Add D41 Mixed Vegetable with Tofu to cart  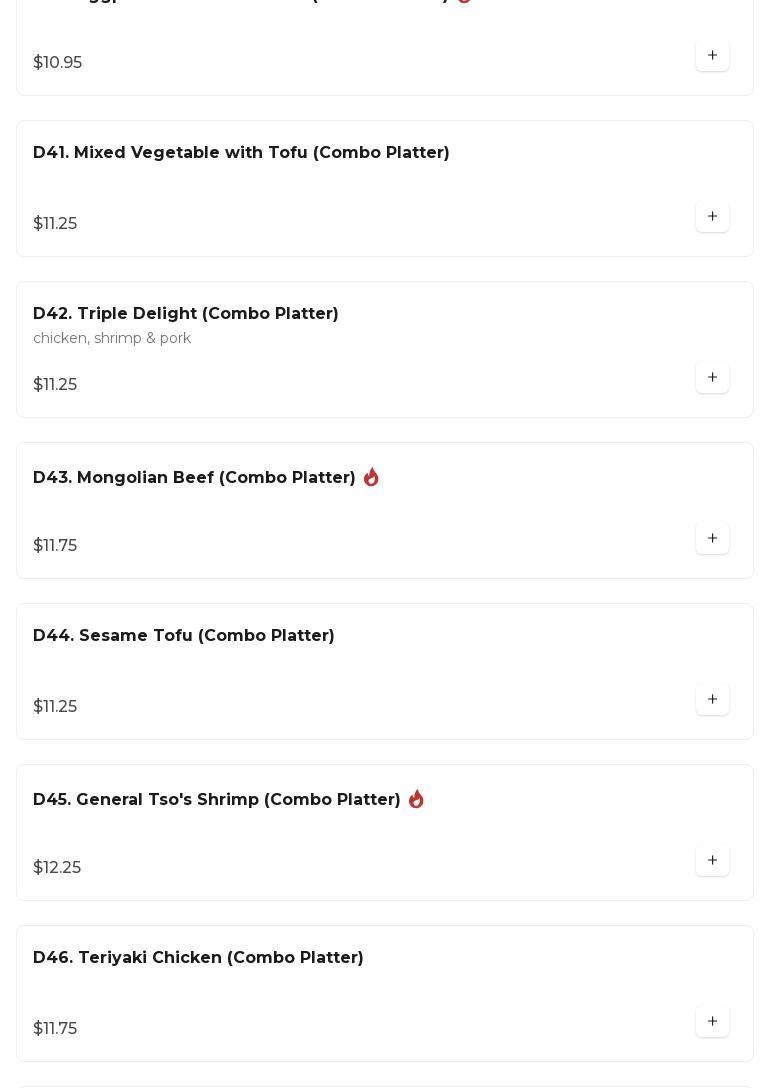tap(712, 217)
